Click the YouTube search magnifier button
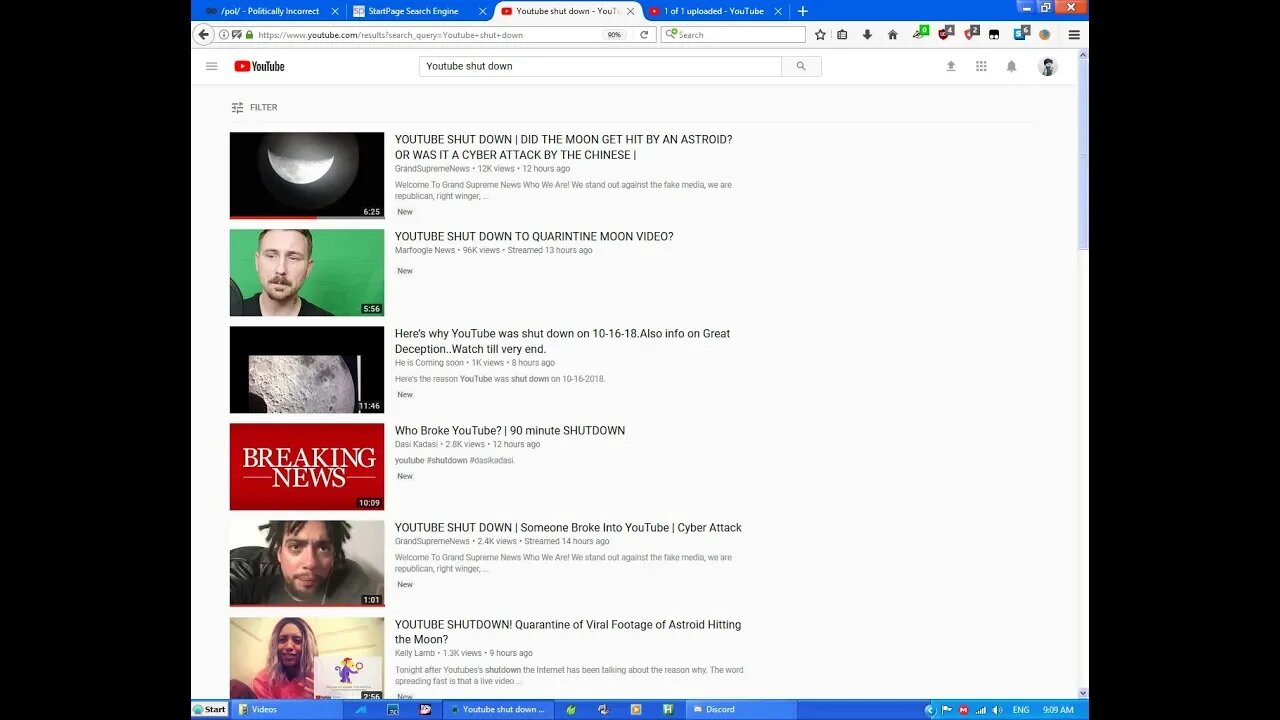1280x720 pixels. (x=801, y=66)
